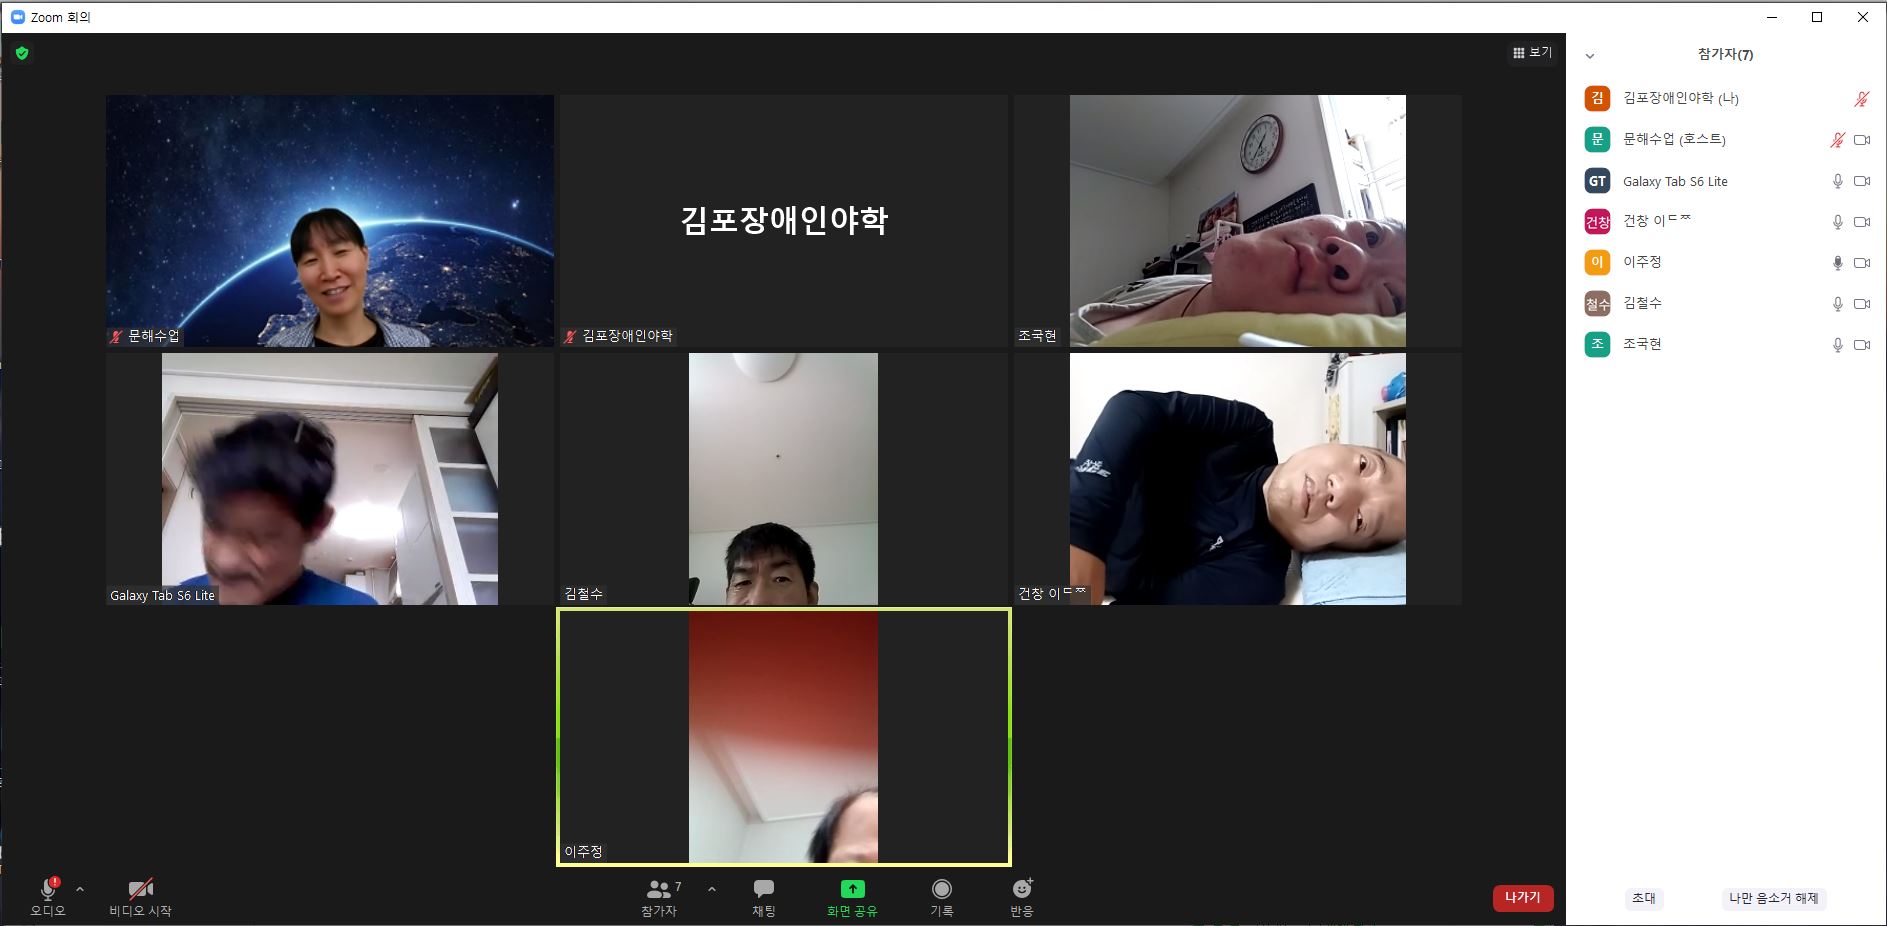This screenshot has width=1887, height=926.
Task: Select the Galaxy Tab S6 Lite video tile
Action: (x=330, y=479)
